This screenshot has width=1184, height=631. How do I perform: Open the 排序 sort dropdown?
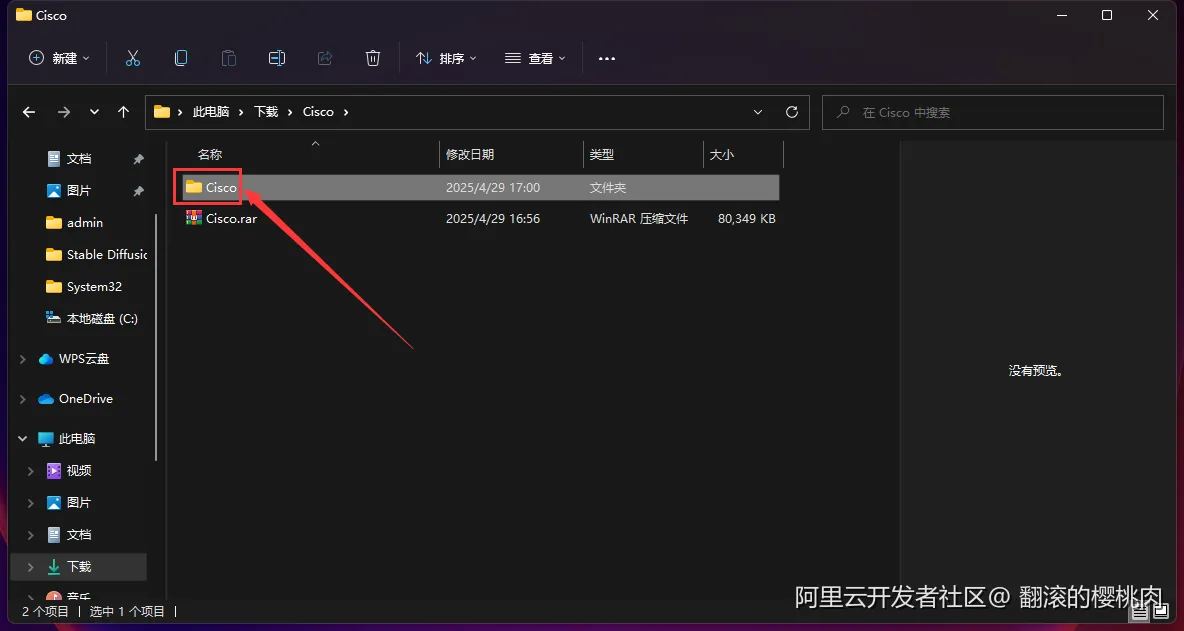pos(446,58)
